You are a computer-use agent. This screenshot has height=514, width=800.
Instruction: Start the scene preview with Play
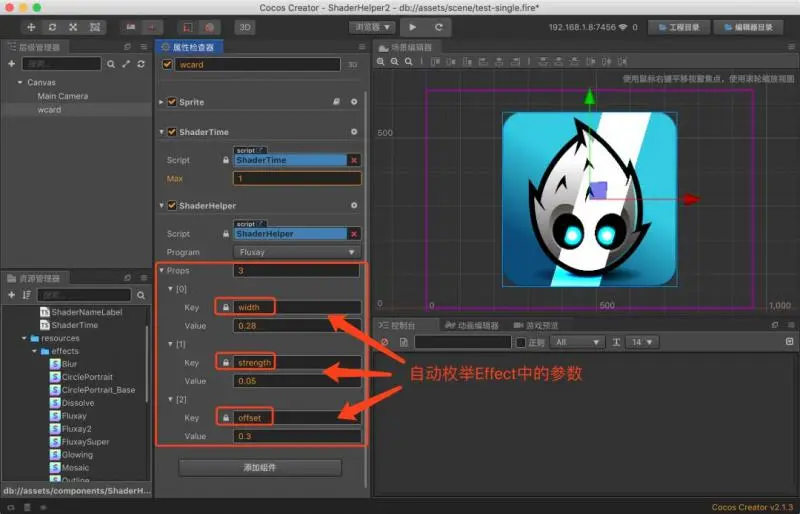tap(413, 27)
